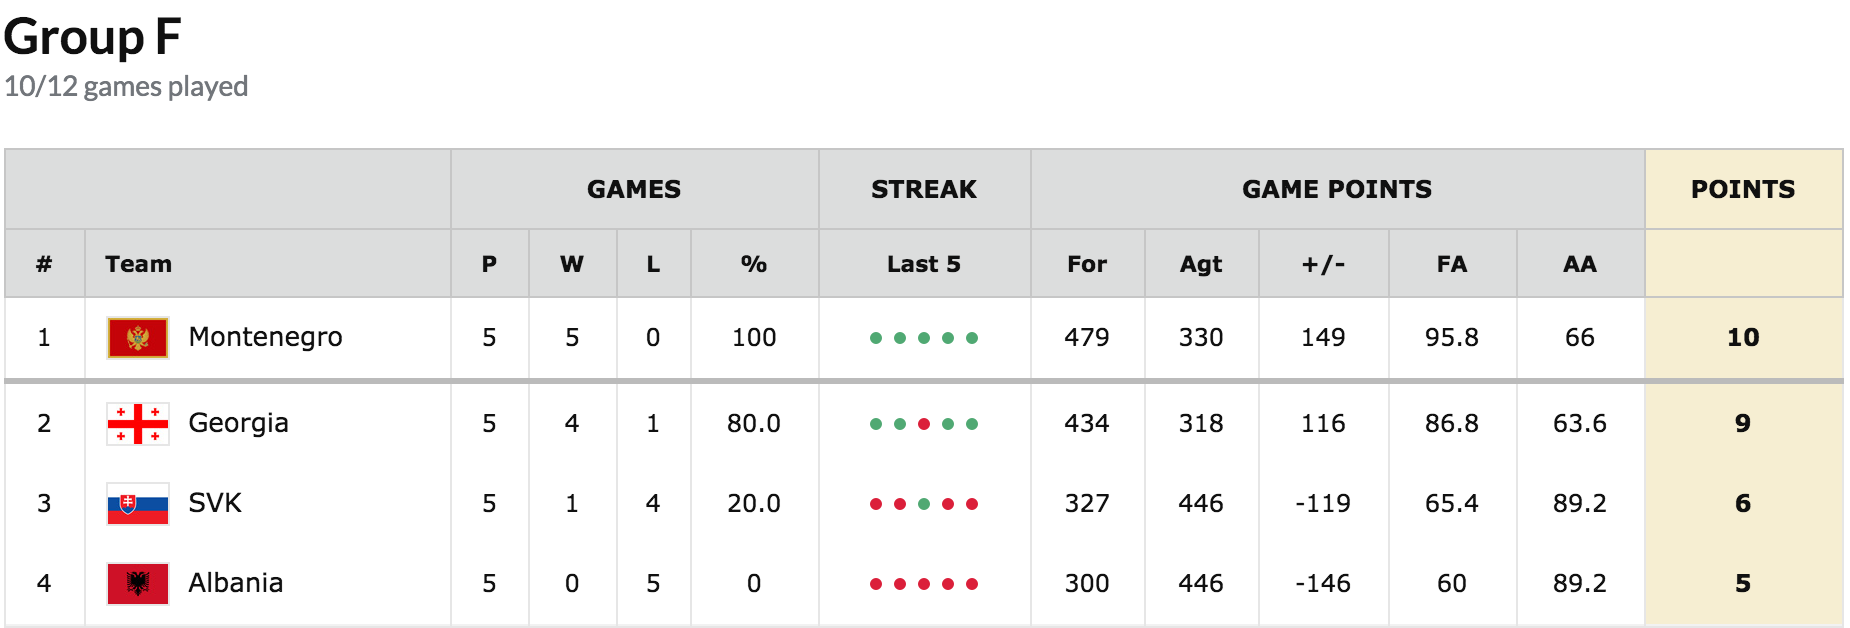Click the Georgia flag icon
Image resolution: width=1850 pixels, height=628 pixels.
138,424
